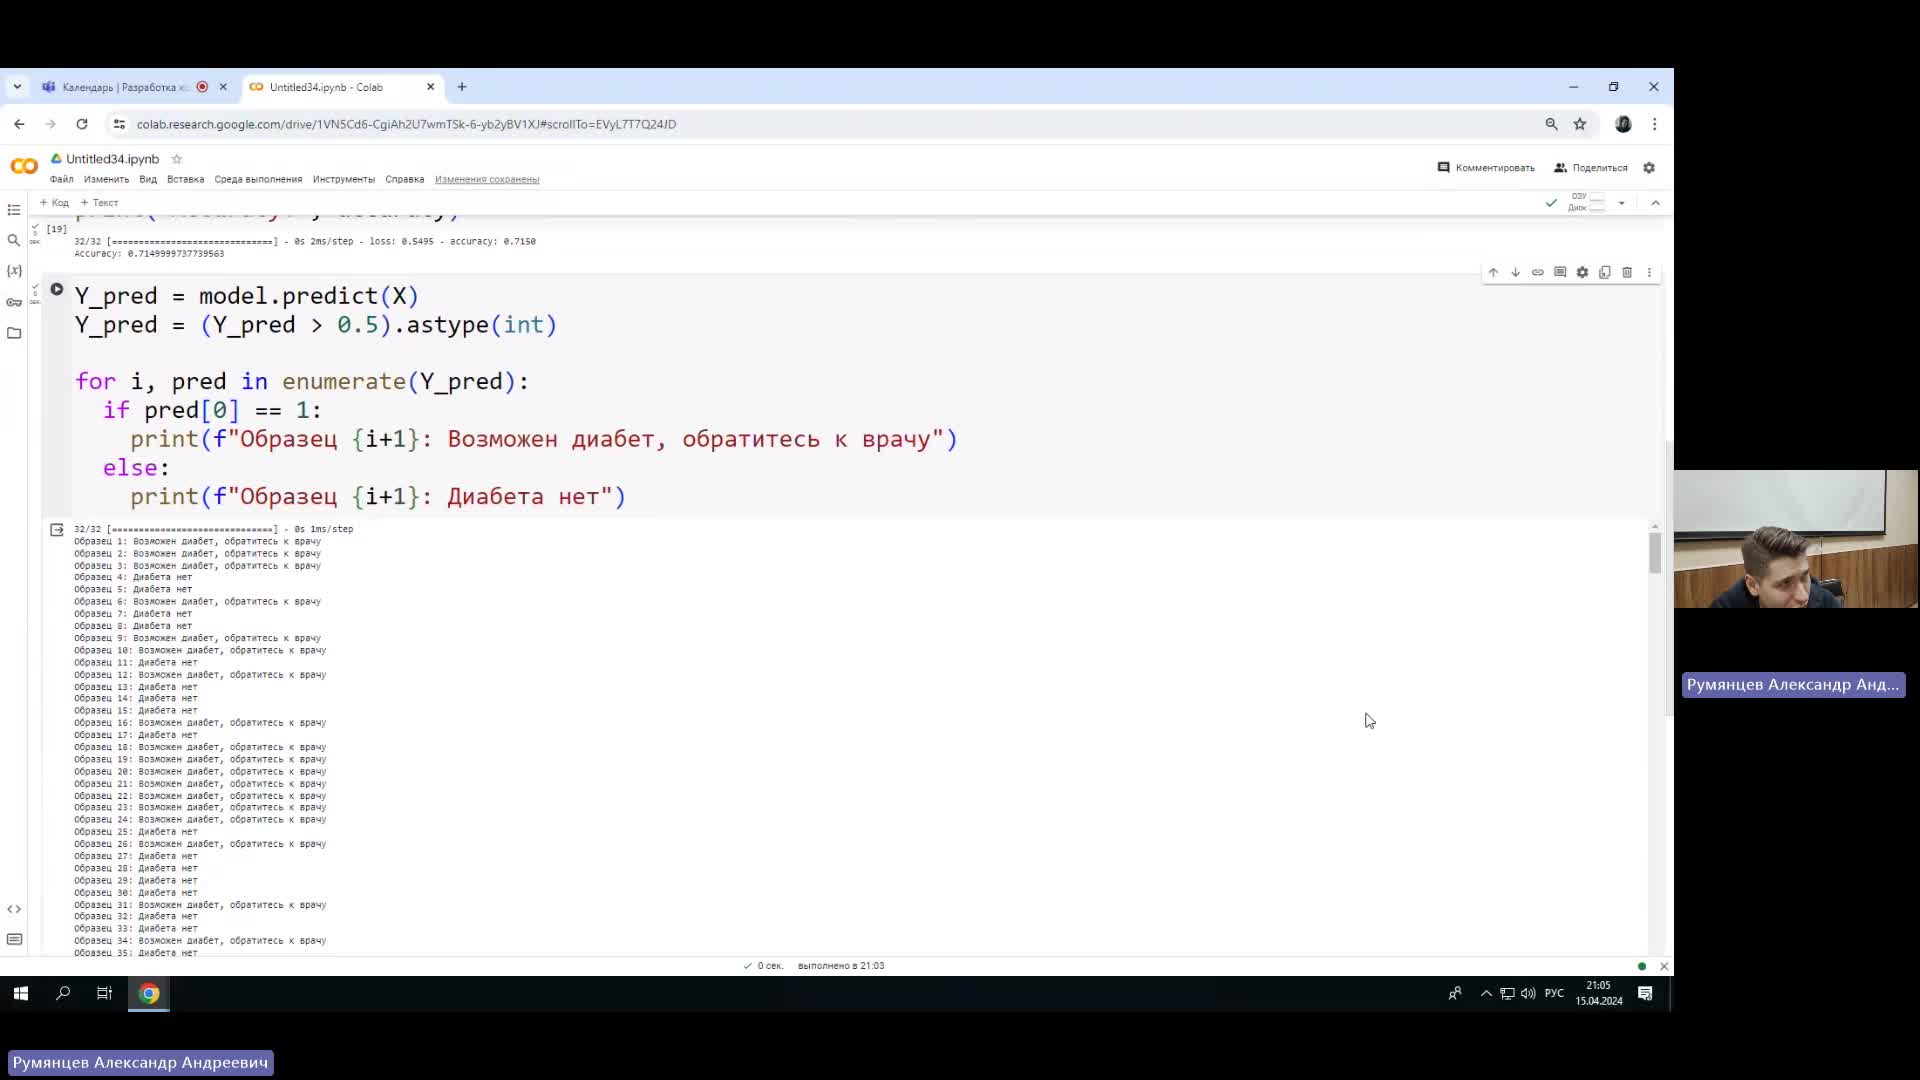Open Windows taskbar search
This screenshot has height=1080, width=1920.
click(x=63, y=993)
